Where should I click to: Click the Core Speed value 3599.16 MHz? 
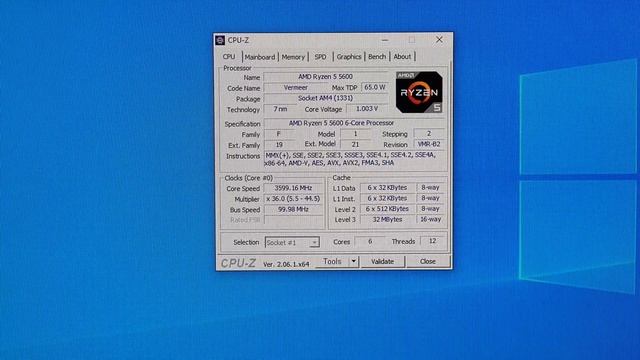point(293,188)
